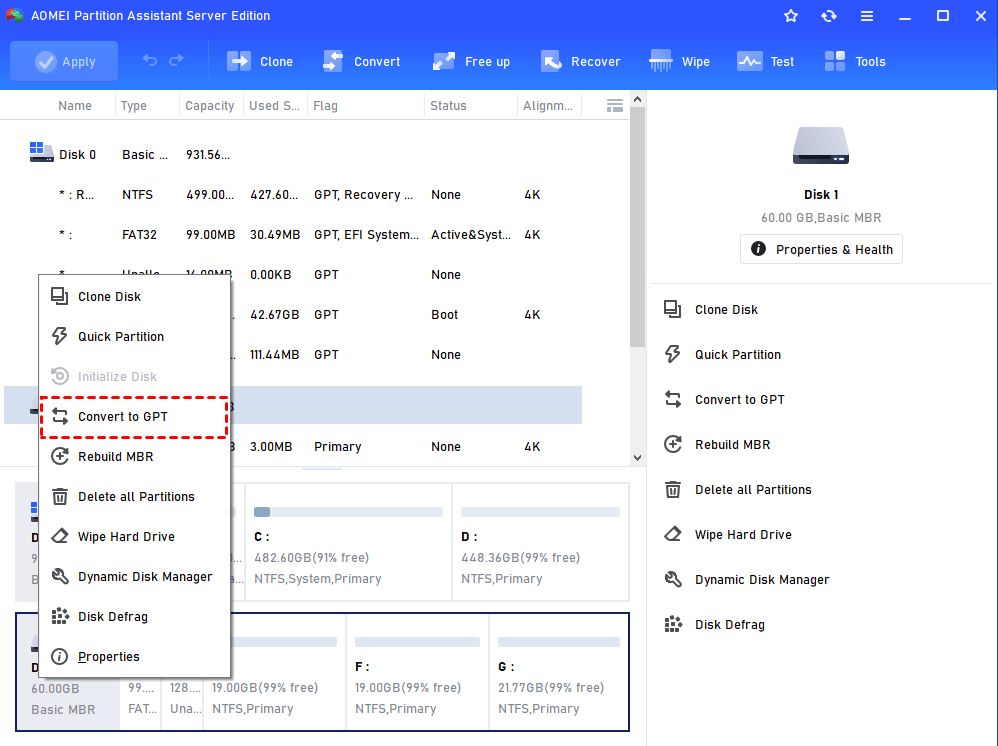The width and height of the screenshot is (998, 746).
Task: Select the Primary partition row with 3.00MB used
Action: (406, 447)
